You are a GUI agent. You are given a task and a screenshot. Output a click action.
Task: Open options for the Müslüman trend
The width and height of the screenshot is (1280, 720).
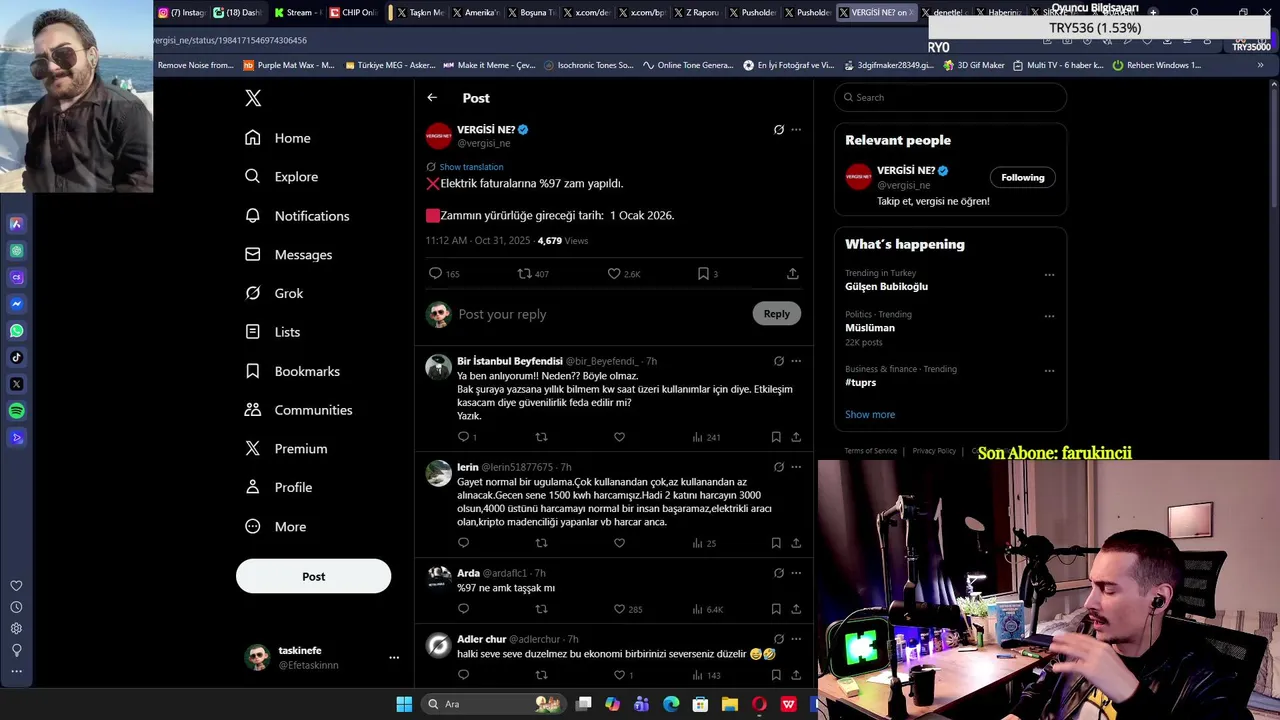[x=1049, y=316]
